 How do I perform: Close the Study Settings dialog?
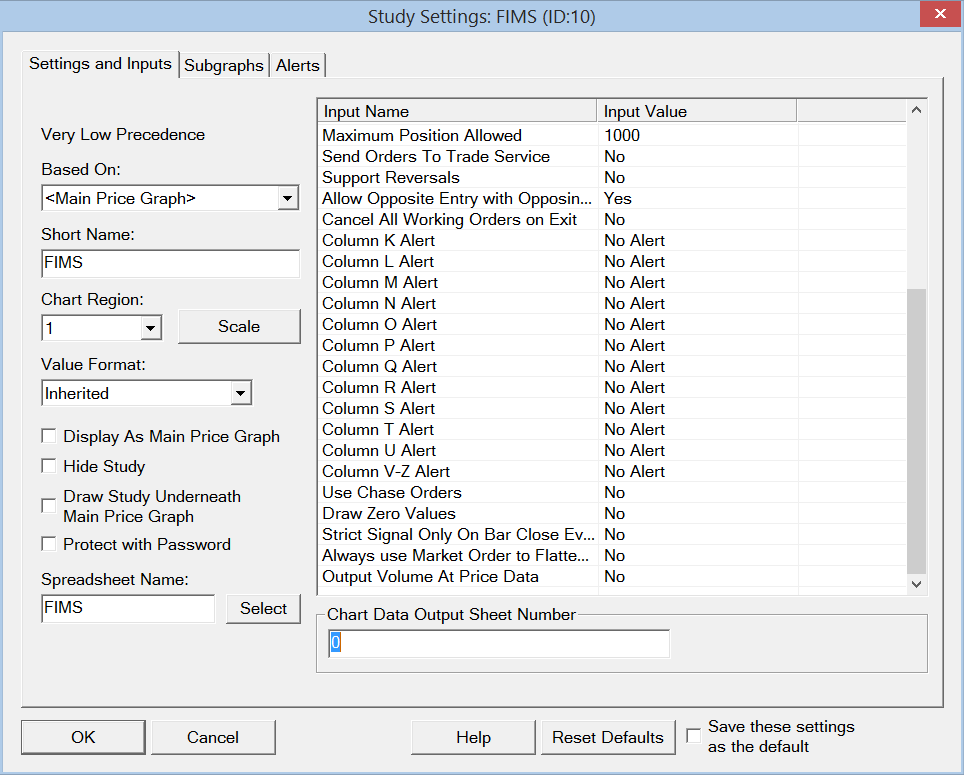939,15
